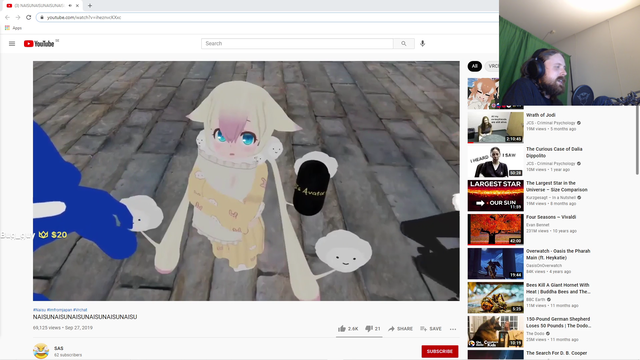This screenshot has height=360, width=640.
Task: Open The Search For D. B. Cooper title
Action: coord(556,353)
